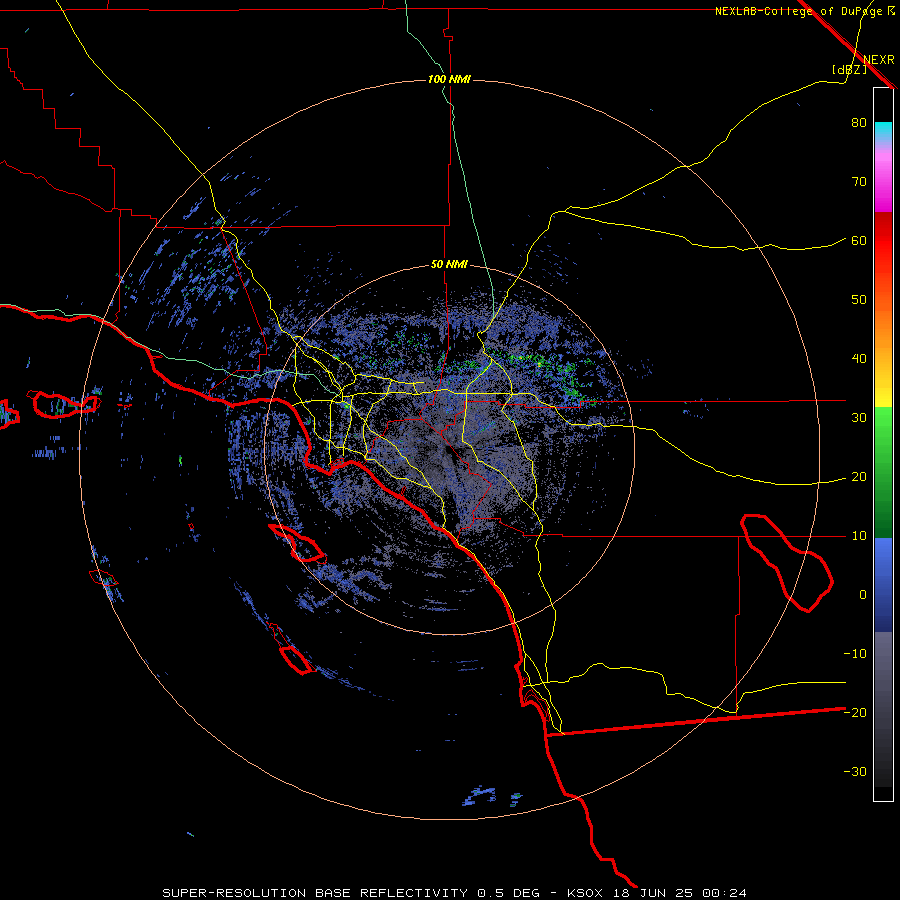Viewport: 900px width, 900px height.
Task: Select the "NEXLAB-College of DuPage" header text
Action: coord(801,11)
